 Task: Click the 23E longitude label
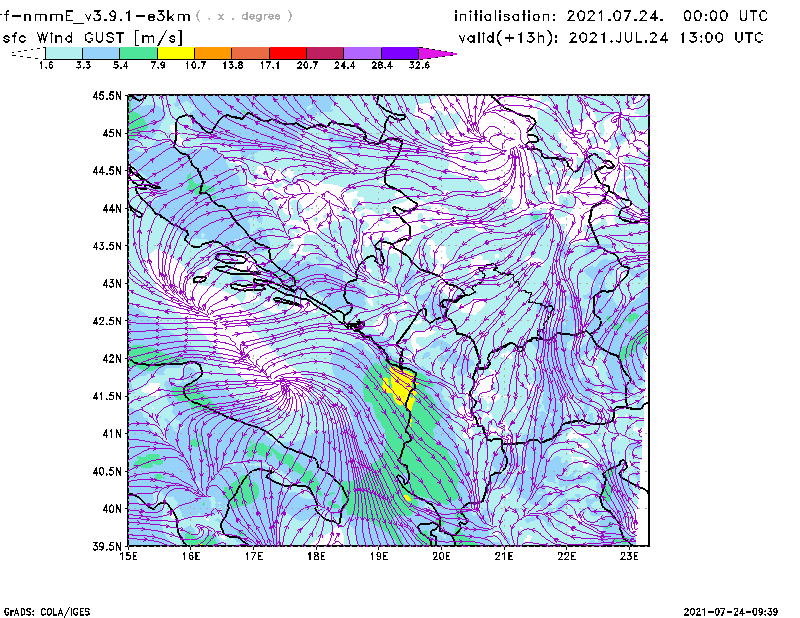click(629, 556)
